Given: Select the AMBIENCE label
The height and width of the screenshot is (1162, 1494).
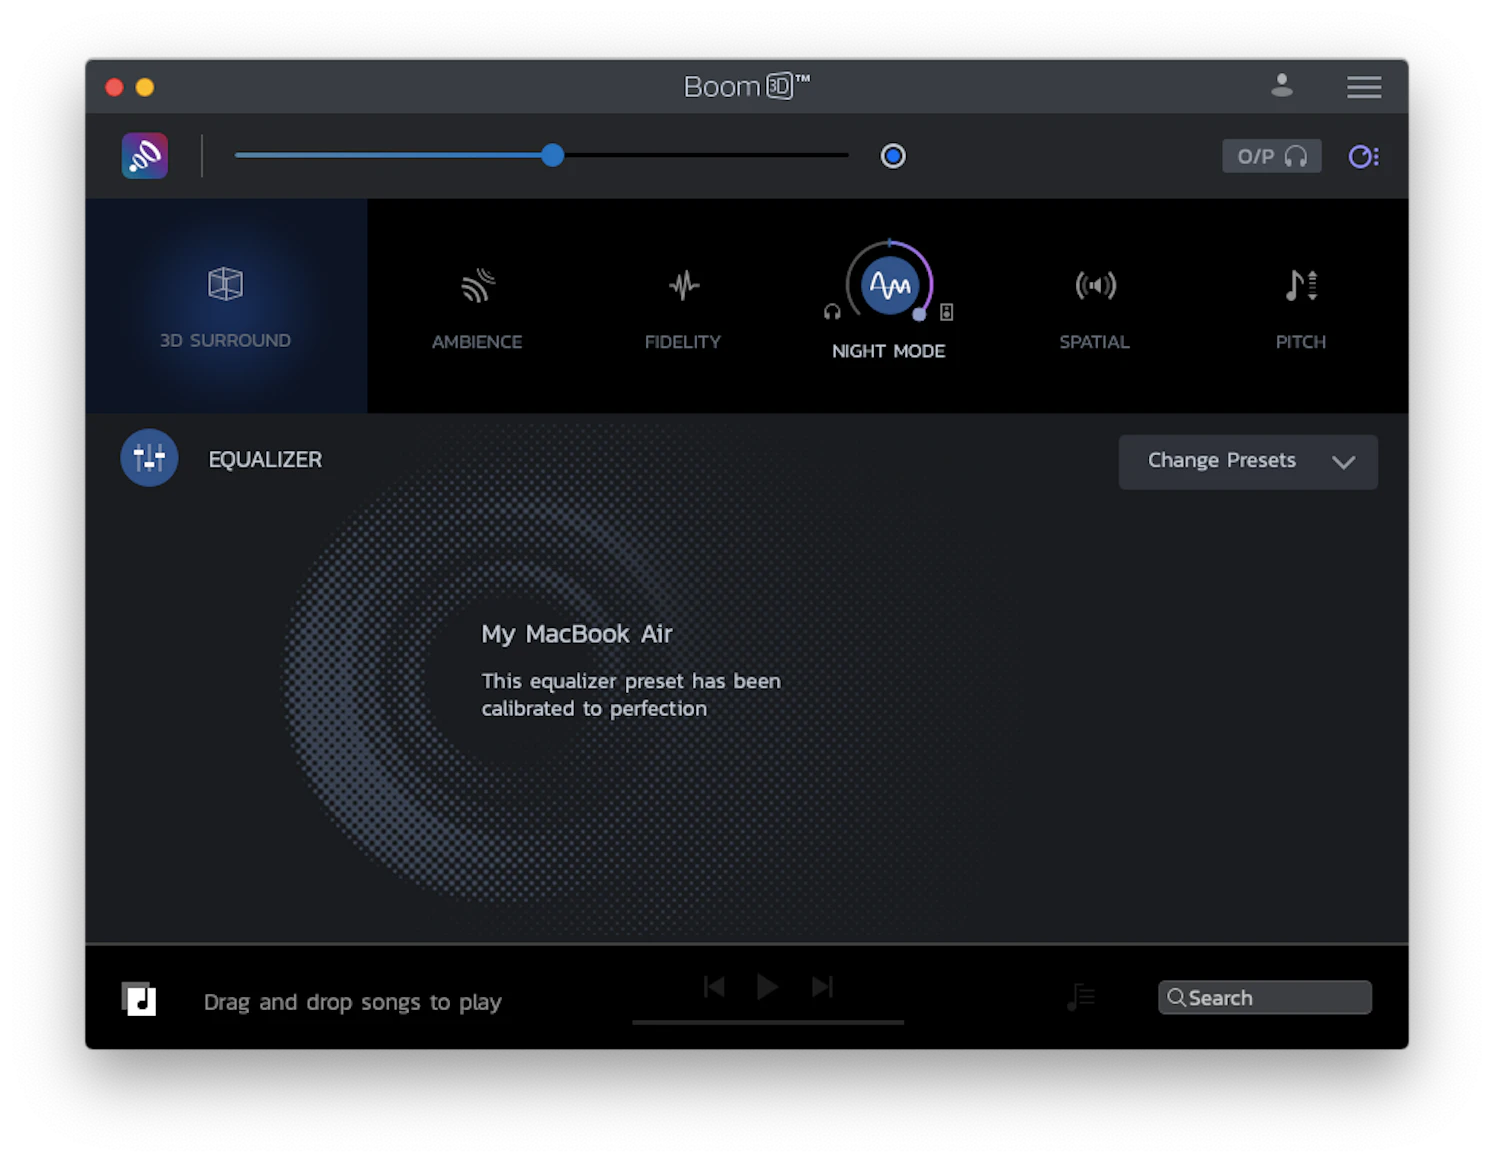Looking at the screenshot, I should click(x=477, y=342).
